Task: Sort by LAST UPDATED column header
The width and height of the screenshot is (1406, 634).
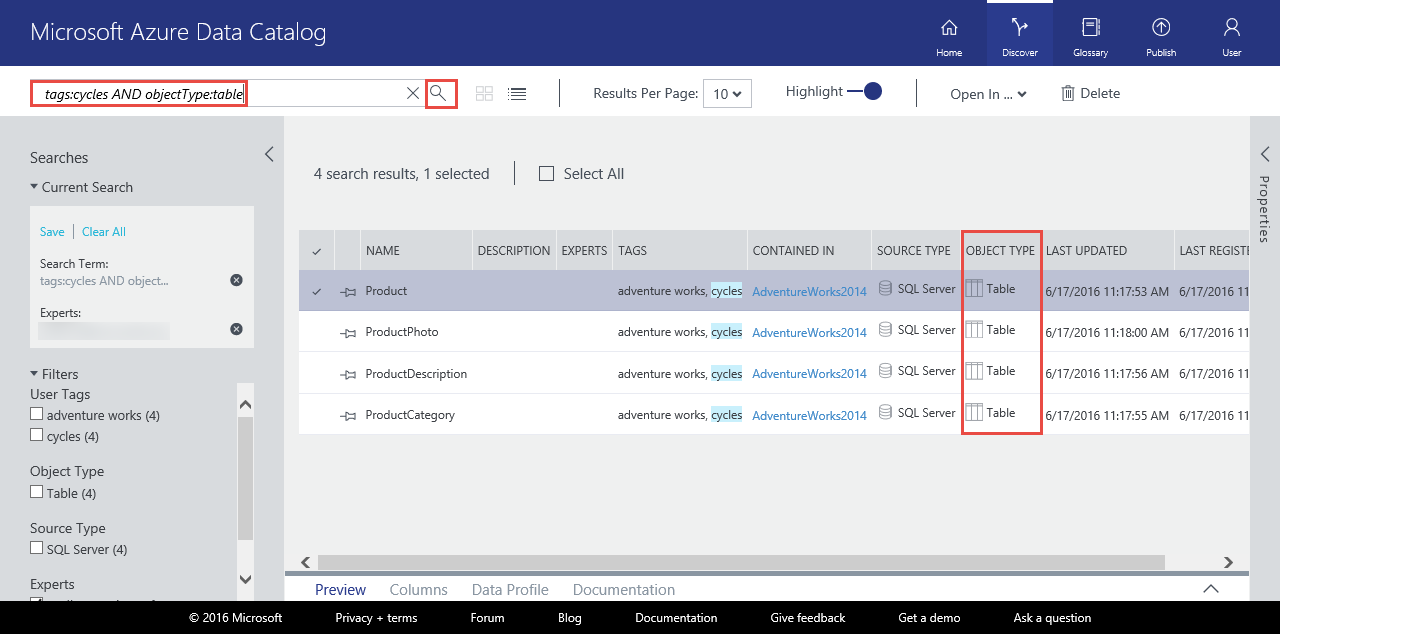Action: (1107, 251)
